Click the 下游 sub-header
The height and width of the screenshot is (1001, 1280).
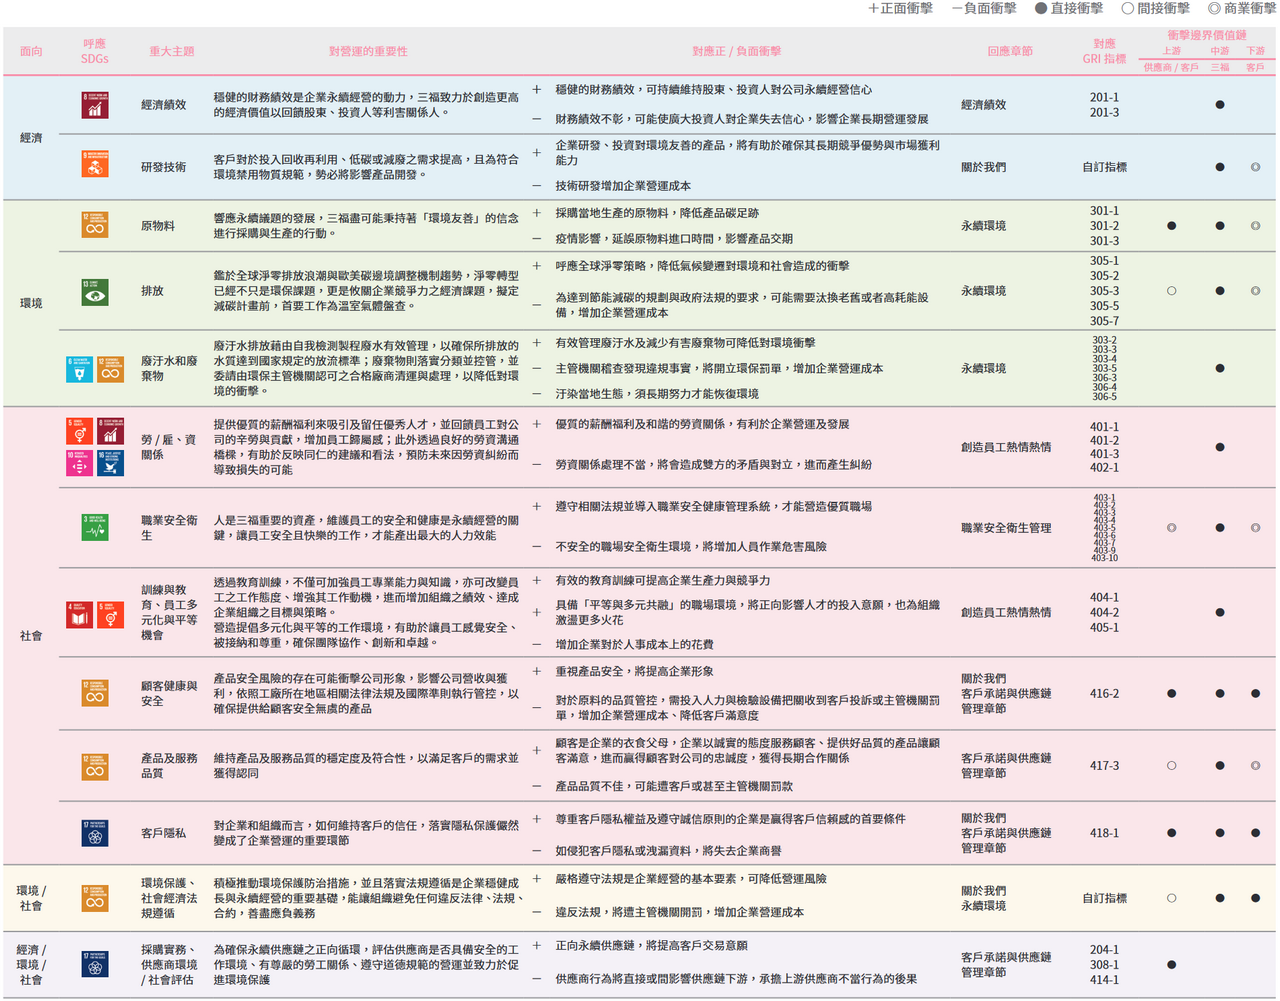1256,51
